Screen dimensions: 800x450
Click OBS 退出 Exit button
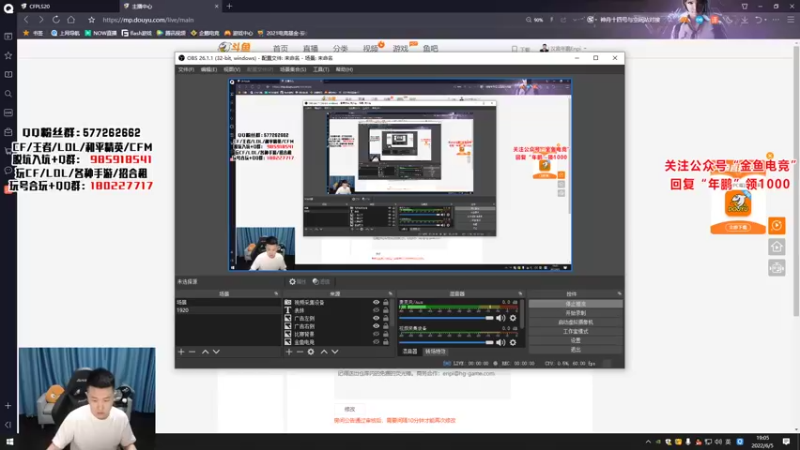tap(576, 349)
